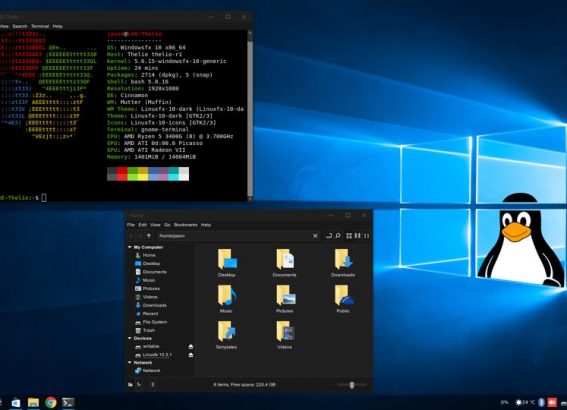Eject the Linuxfx 10.3.1 device
Screen dimensions: 567x410
click(x=191, y=355)
